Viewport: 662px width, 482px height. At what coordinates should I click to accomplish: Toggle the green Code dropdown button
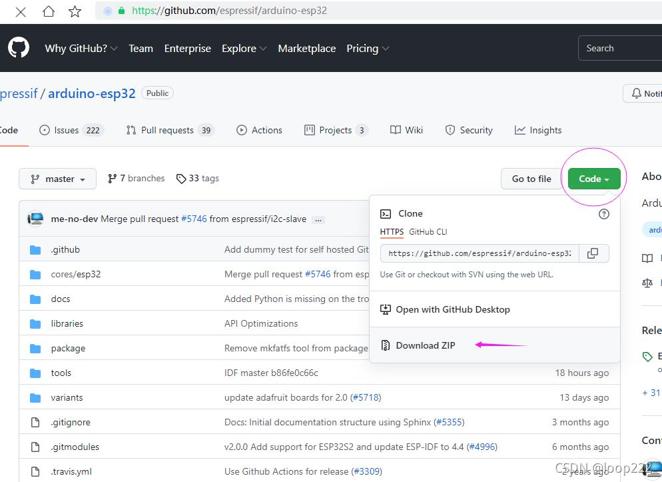(594, 179)
